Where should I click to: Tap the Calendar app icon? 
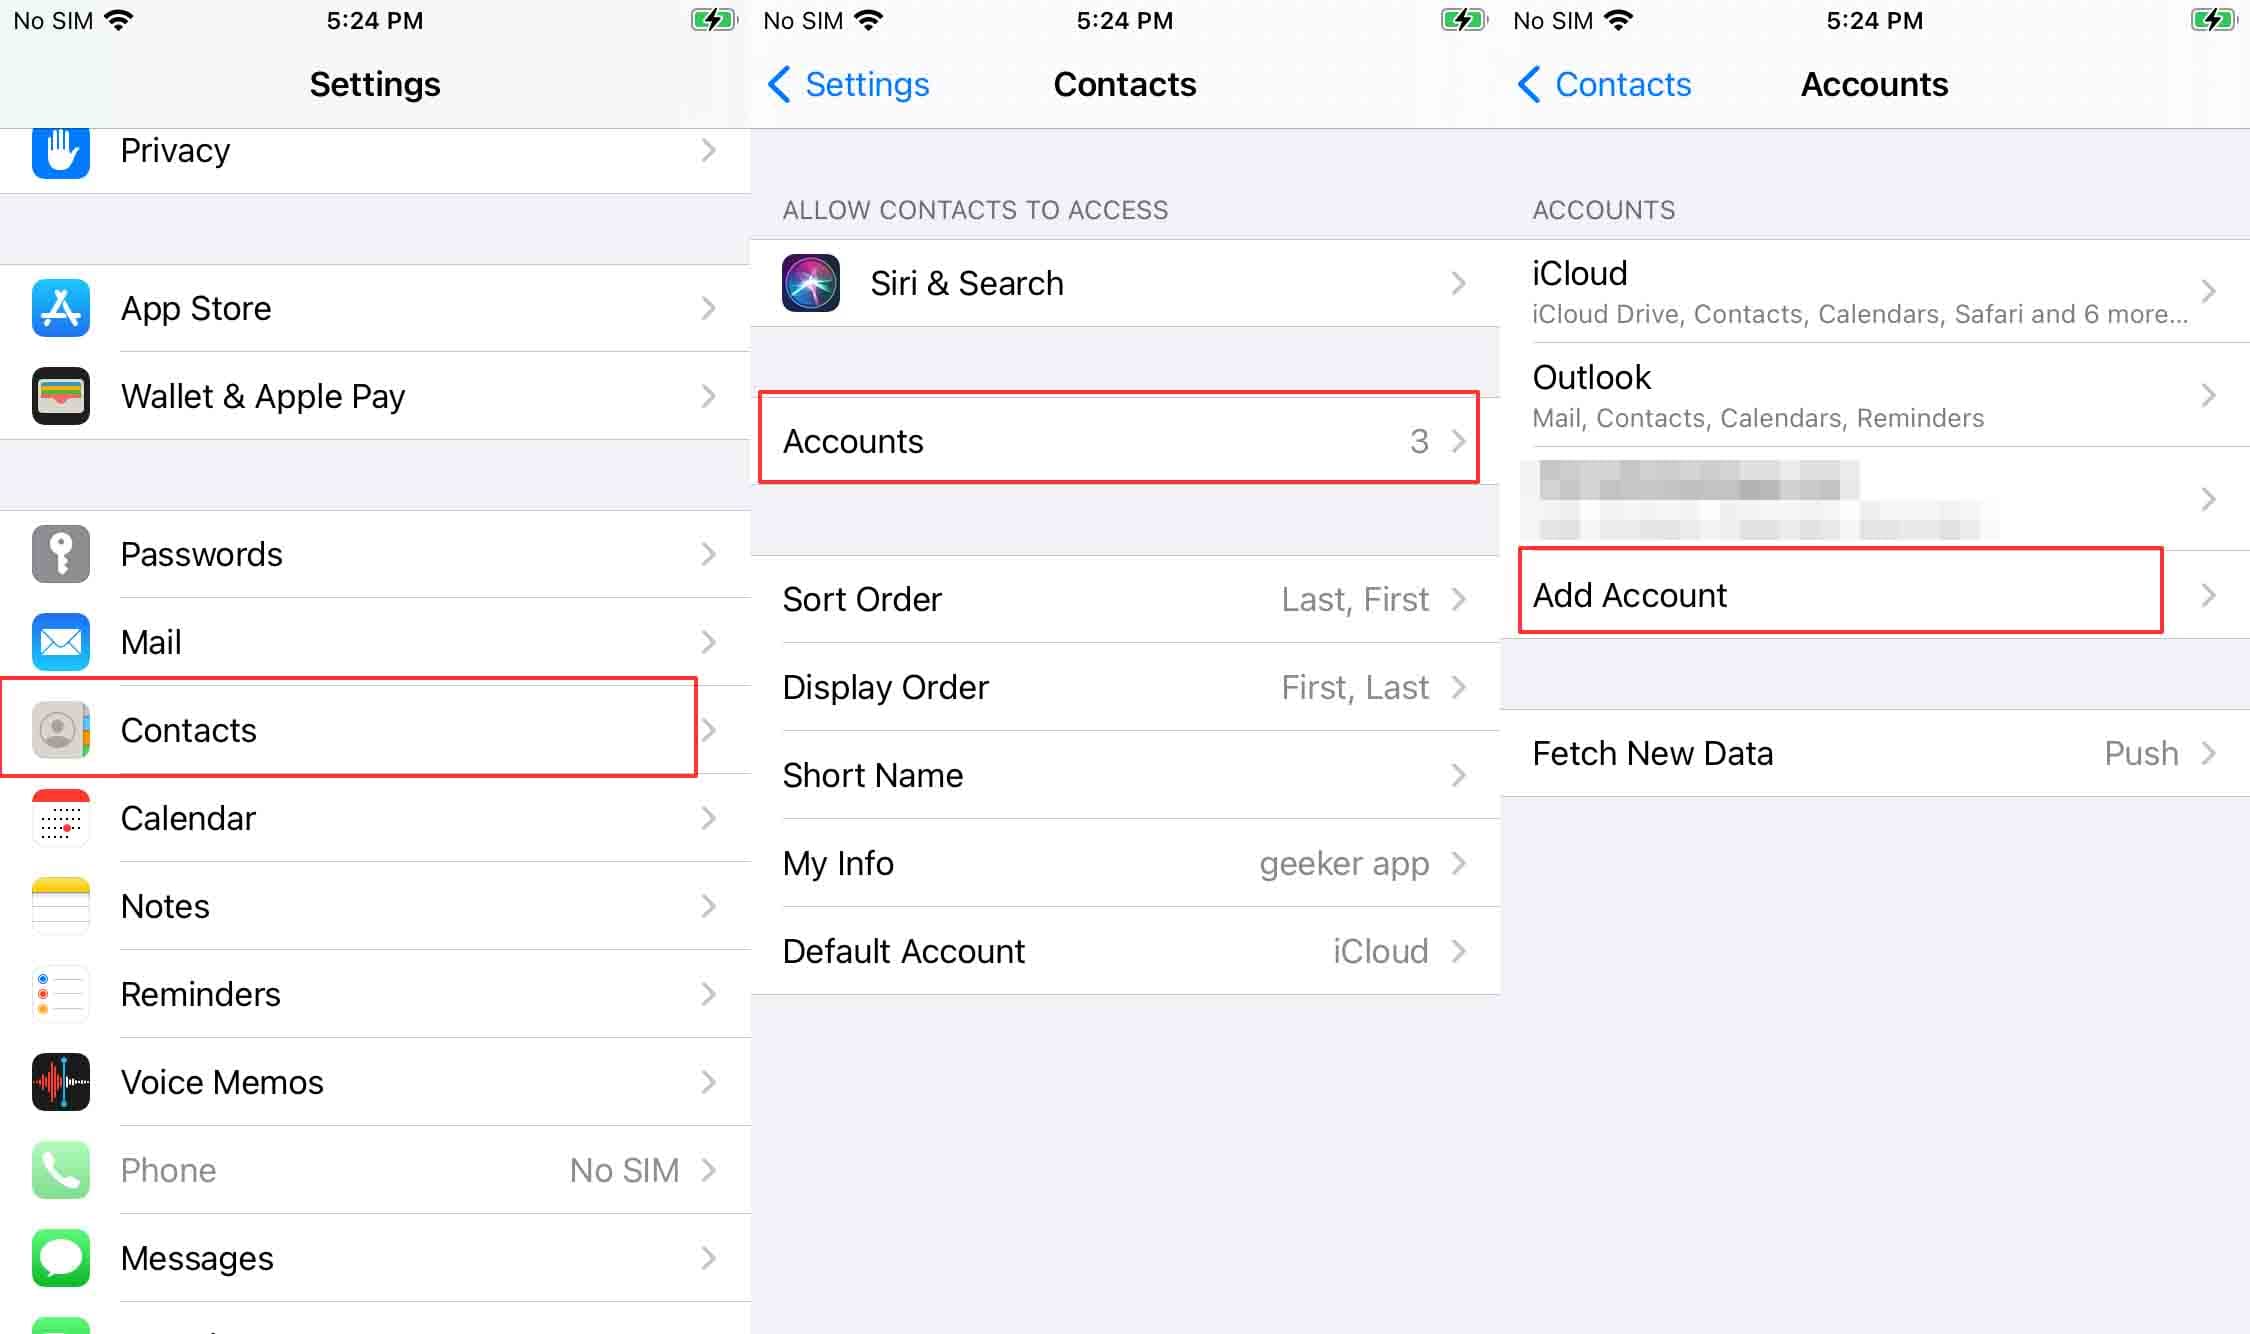61,818
